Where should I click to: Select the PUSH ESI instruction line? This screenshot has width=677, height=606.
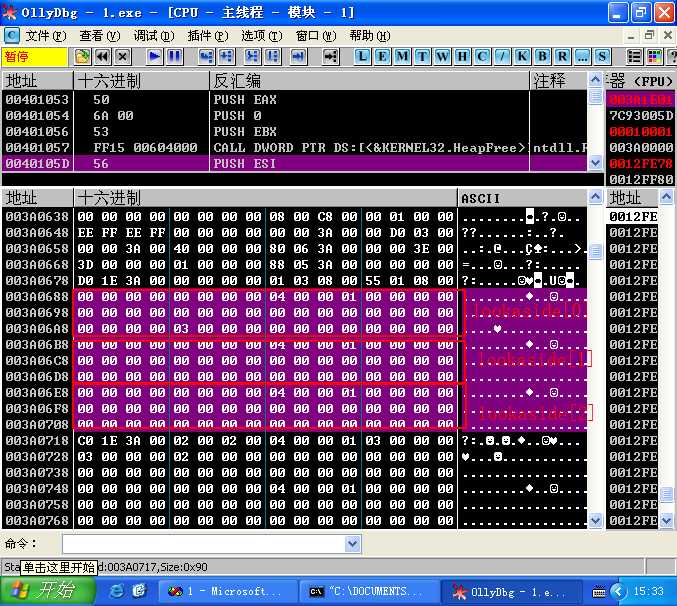(294, 164)
